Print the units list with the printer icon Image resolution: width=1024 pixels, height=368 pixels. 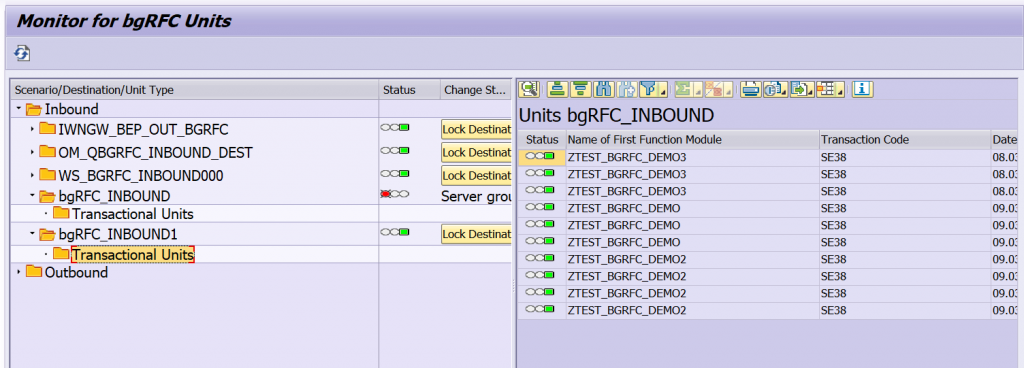pyautogui.click(x=750, y=89)
